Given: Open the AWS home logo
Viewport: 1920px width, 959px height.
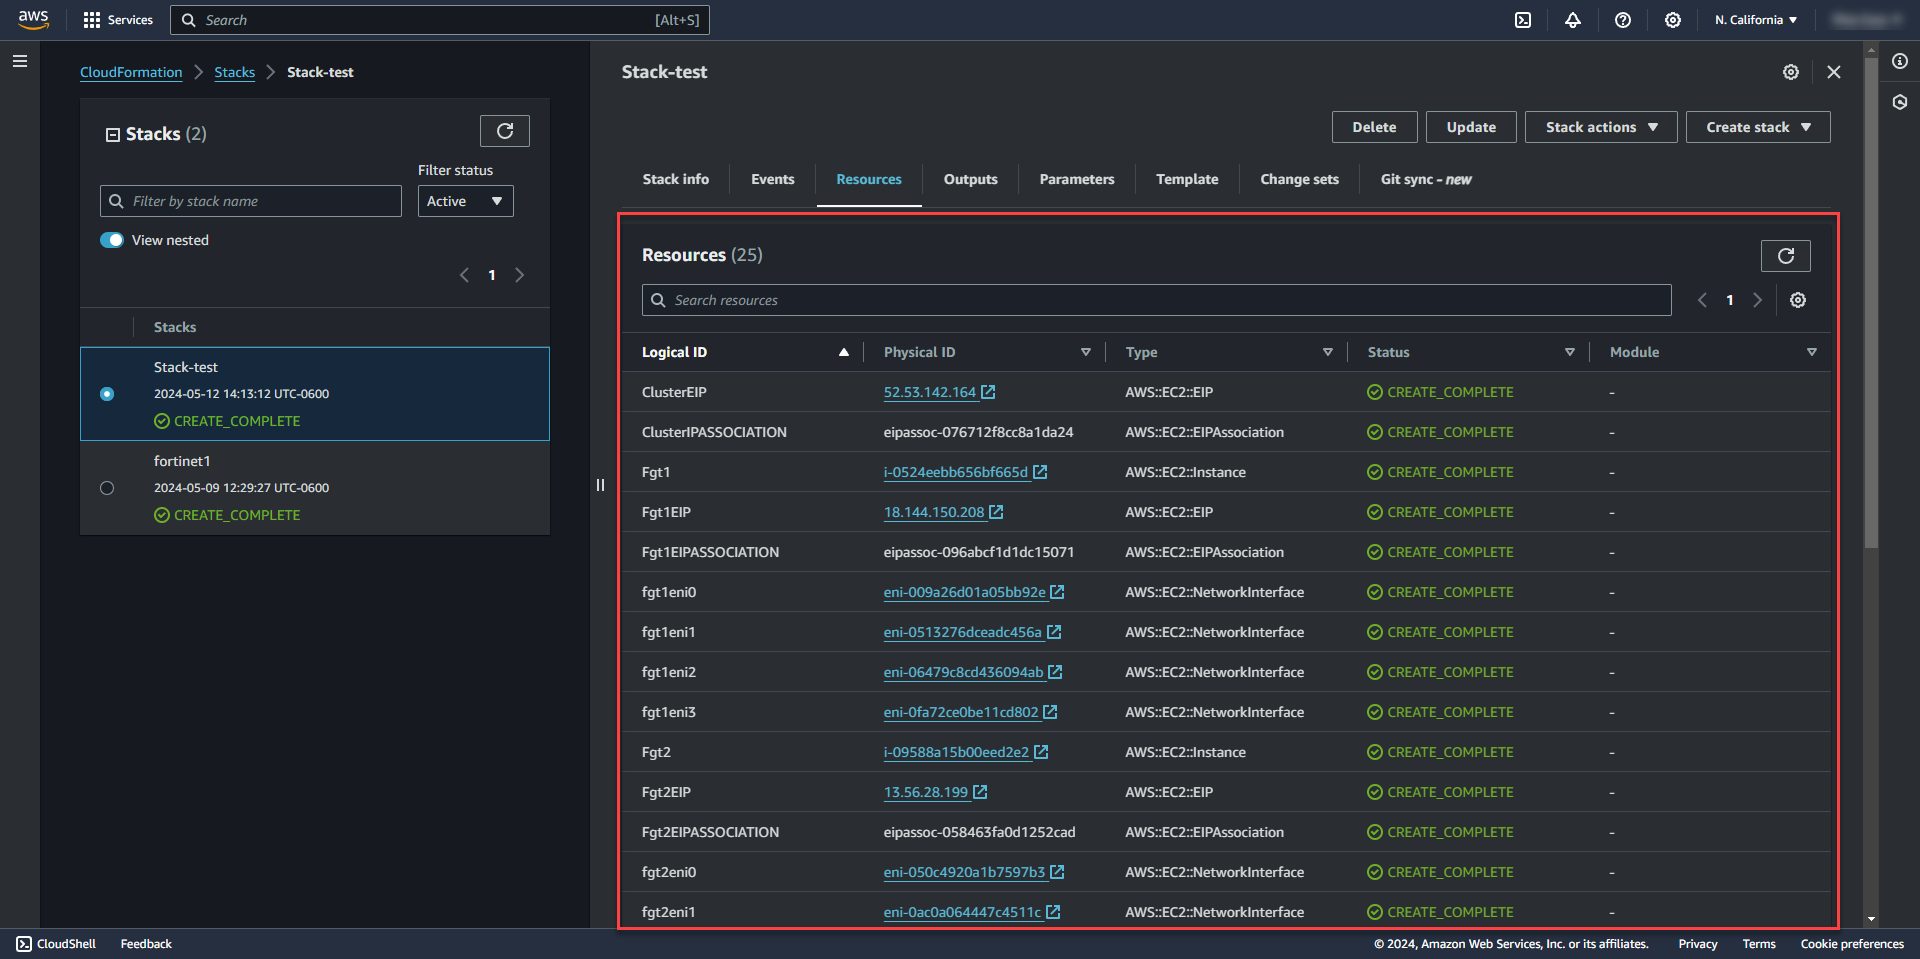Looking at the screenshot, I should (x=33, y=20).
